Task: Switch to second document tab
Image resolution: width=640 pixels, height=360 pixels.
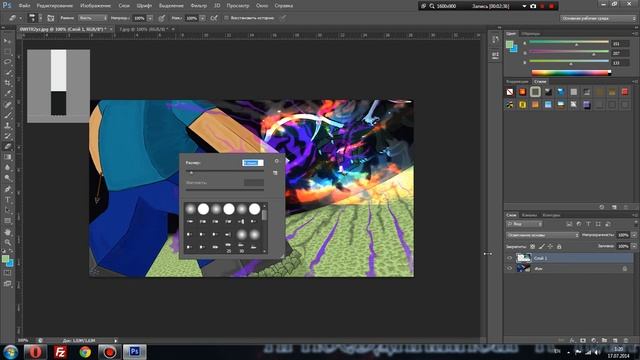Action: (144, 29)
